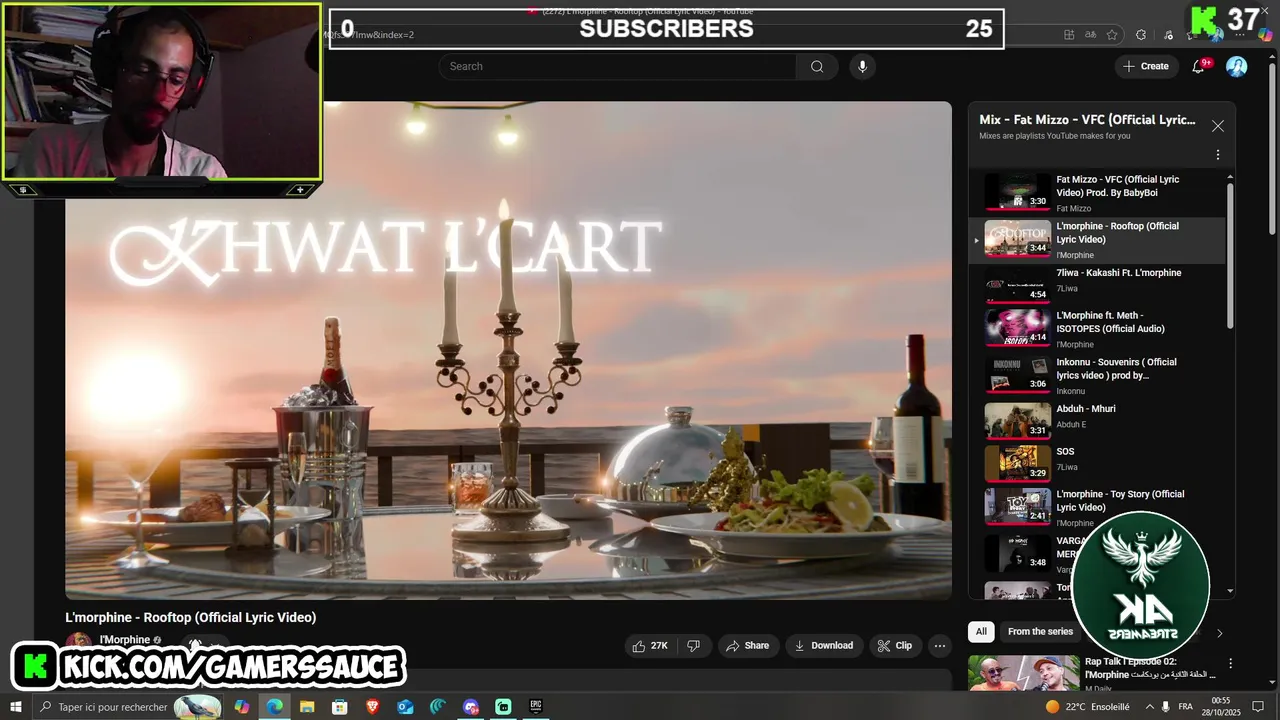Screen dimensions: 1280x720
Task: Open File Explorer from the taskbar
Action: 307,706
